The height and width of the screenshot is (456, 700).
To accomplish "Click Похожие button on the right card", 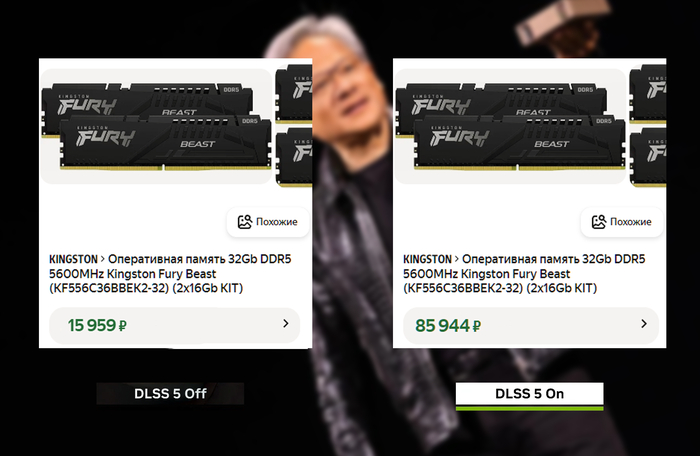I will (622, 222).
